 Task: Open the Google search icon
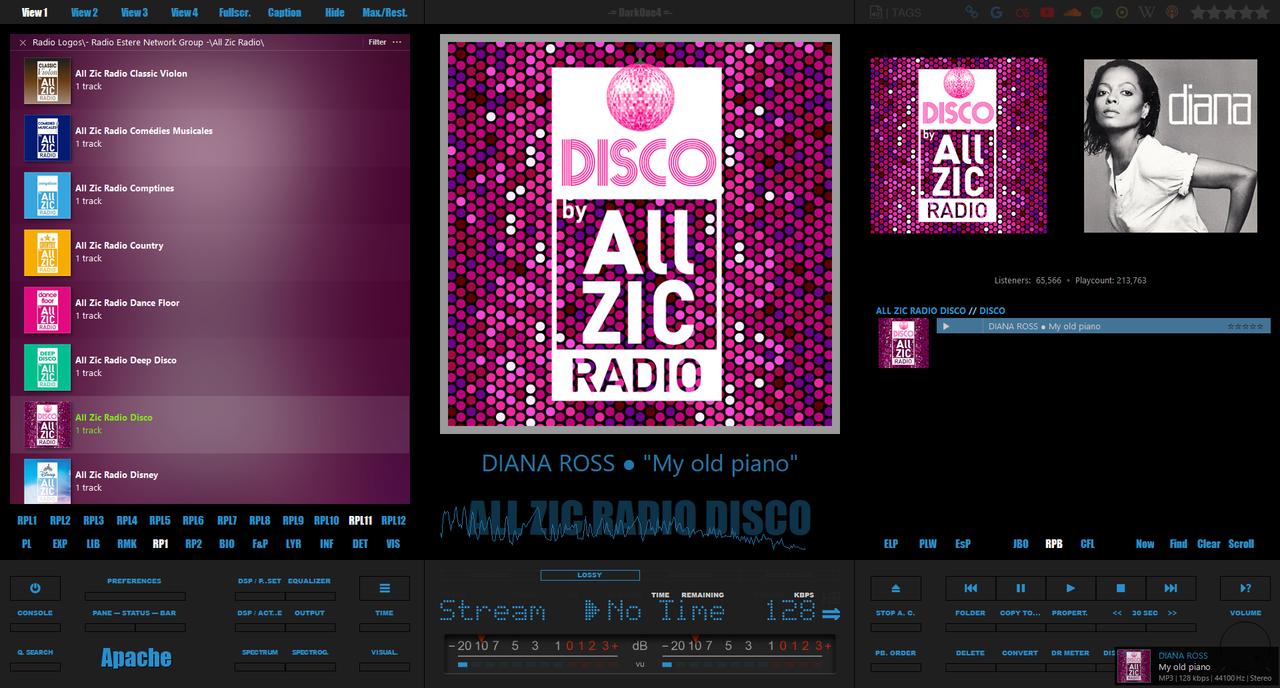(996, 12)
